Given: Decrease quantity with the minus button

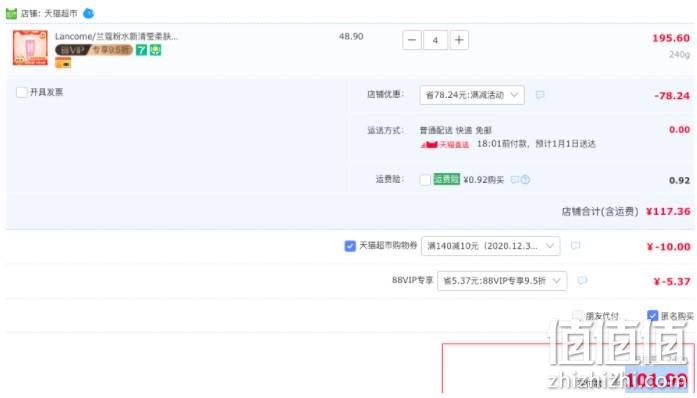Looking at the screenshot, I should pyautogui.click(x=412, y=40).
